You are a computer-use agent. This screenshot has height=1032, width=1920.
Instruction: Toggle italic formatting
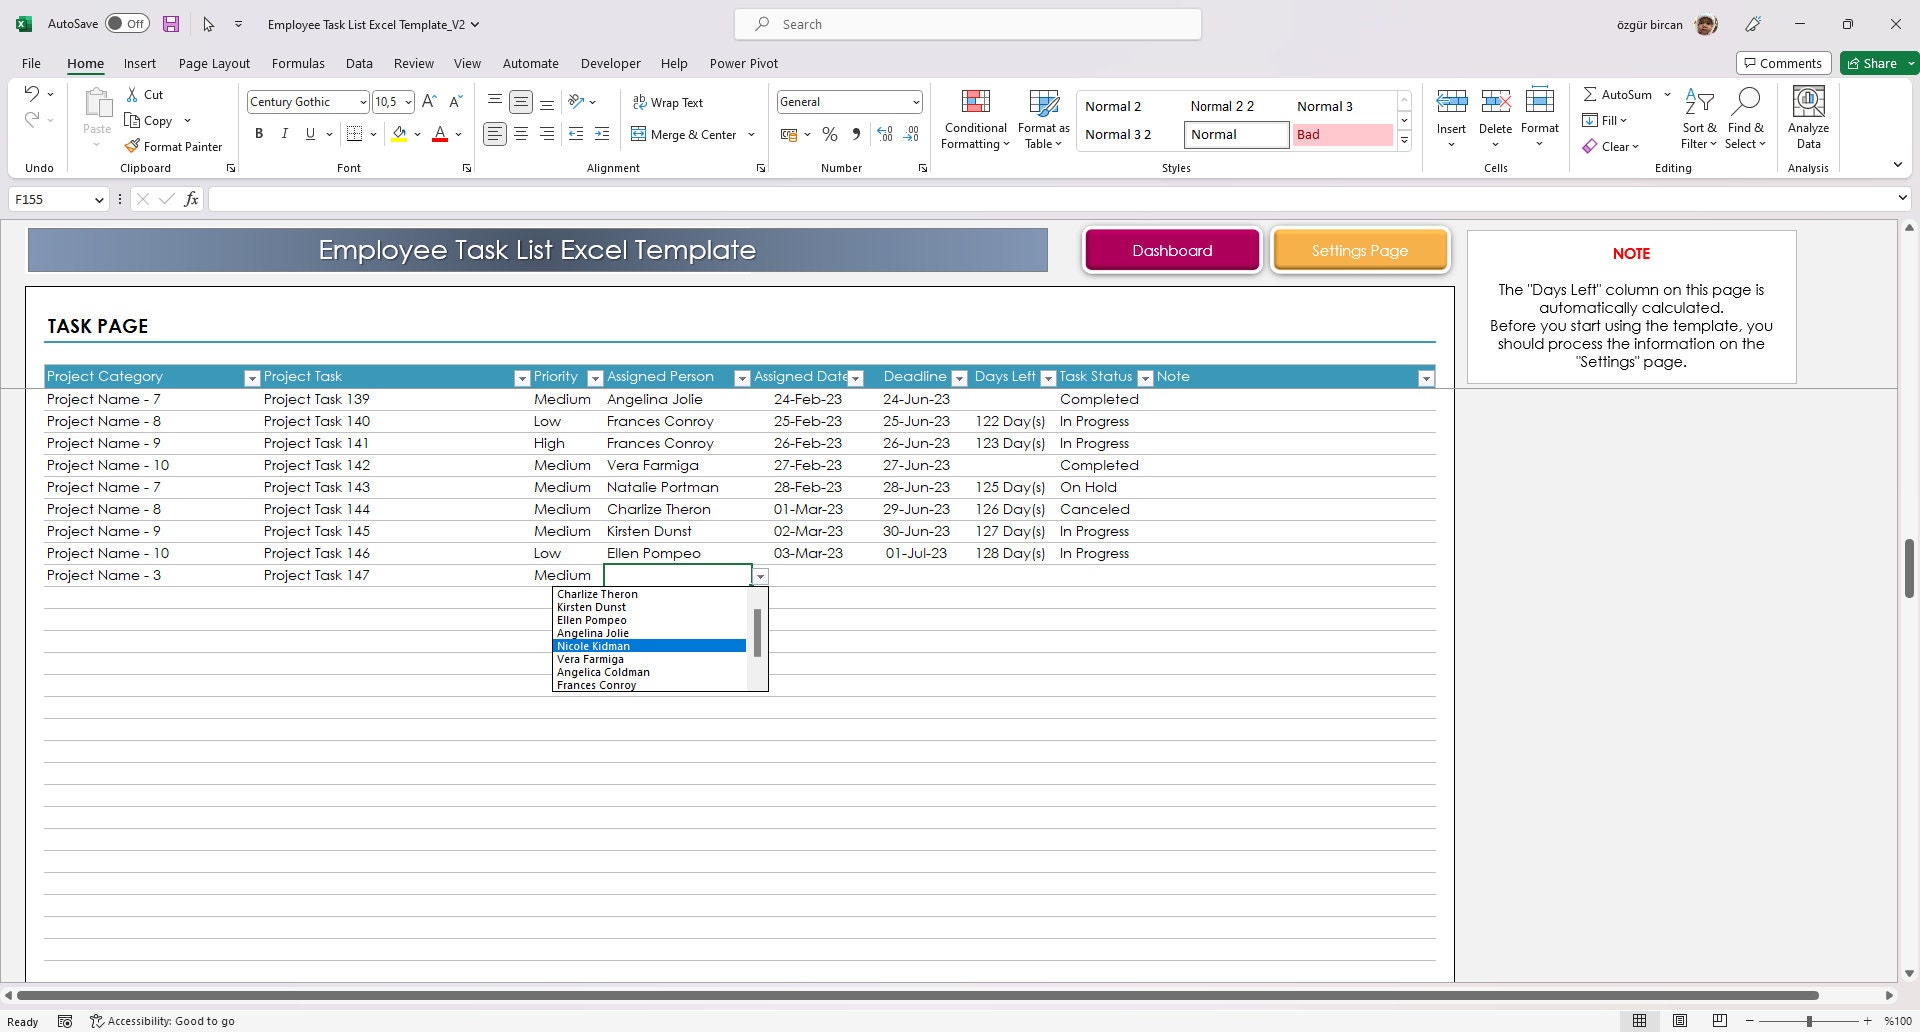tap(284, 133)
